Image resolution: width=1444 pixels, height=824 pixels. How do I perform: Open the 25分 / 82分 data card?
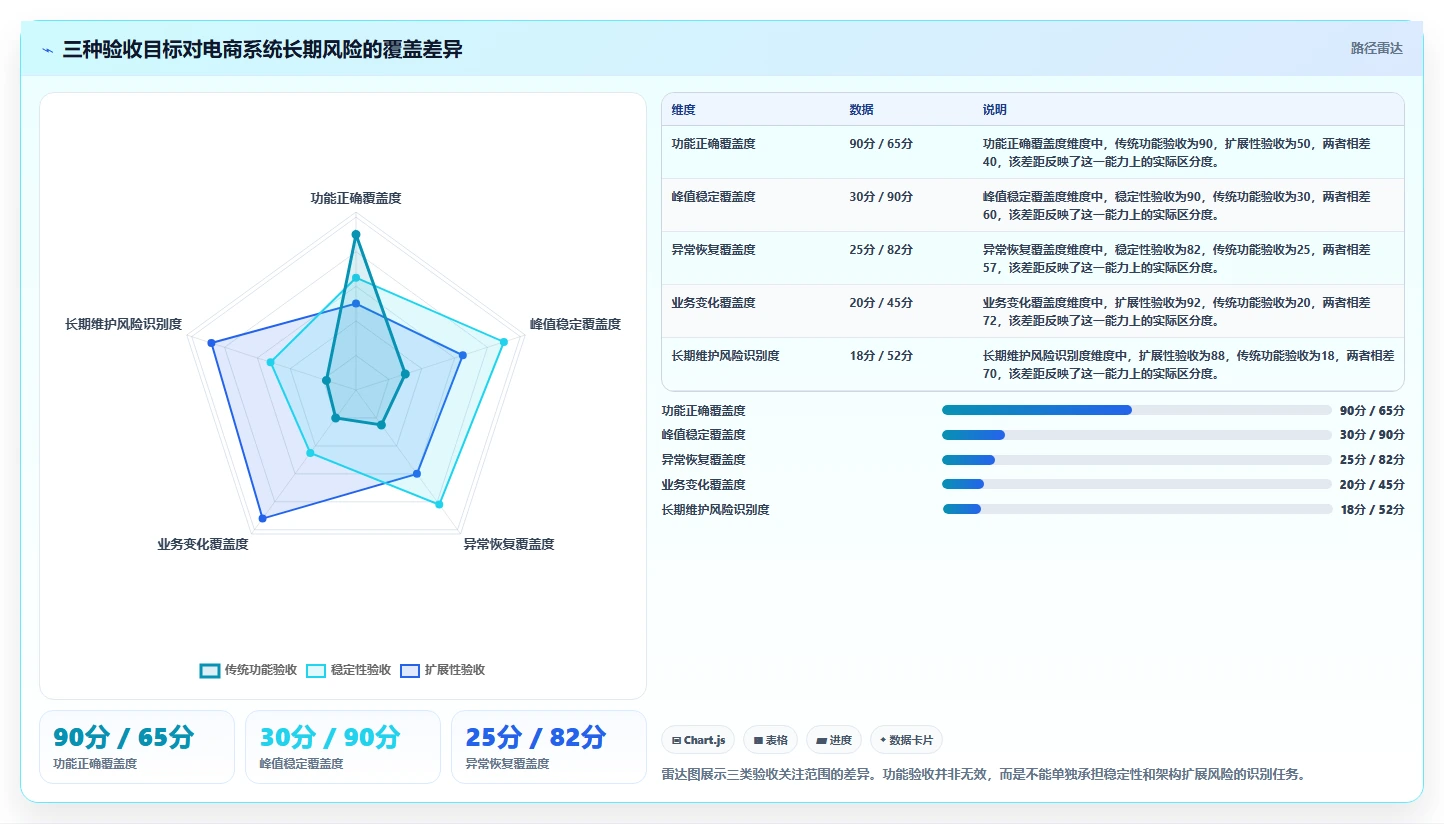pyautogui.click(x=549, y=747)
